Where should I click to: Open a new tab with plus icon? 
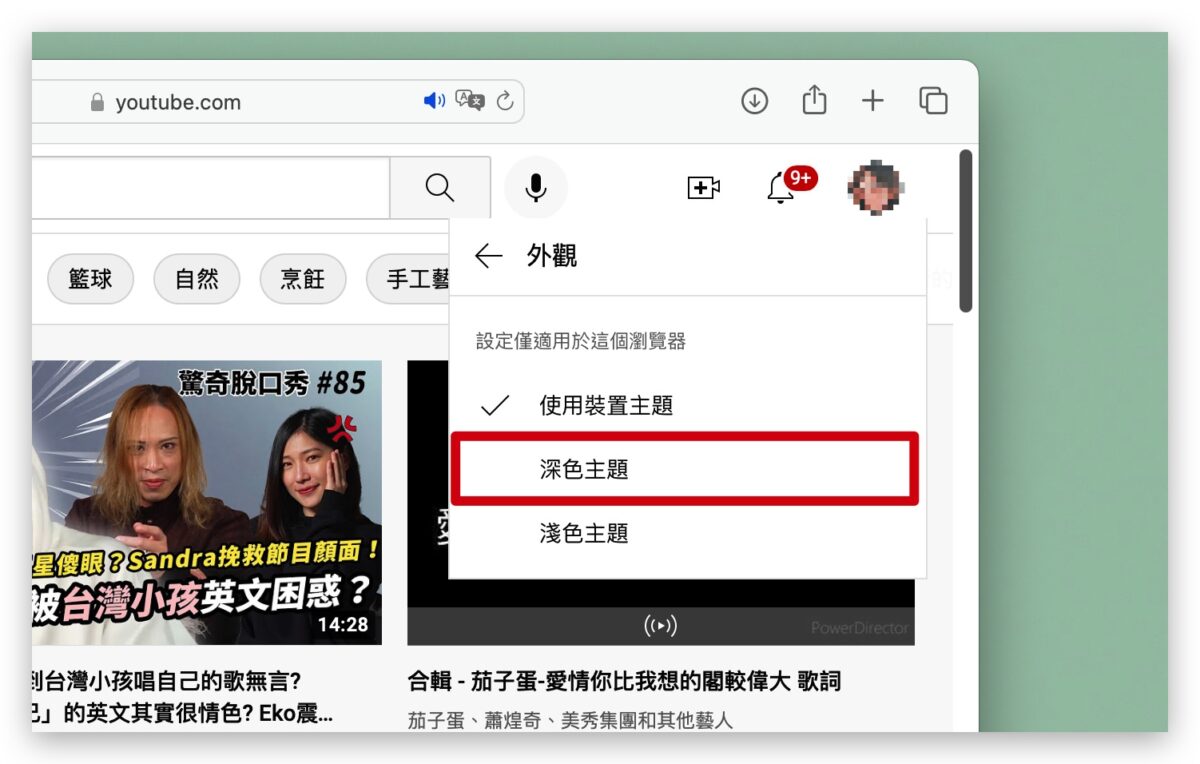(873, 101)
